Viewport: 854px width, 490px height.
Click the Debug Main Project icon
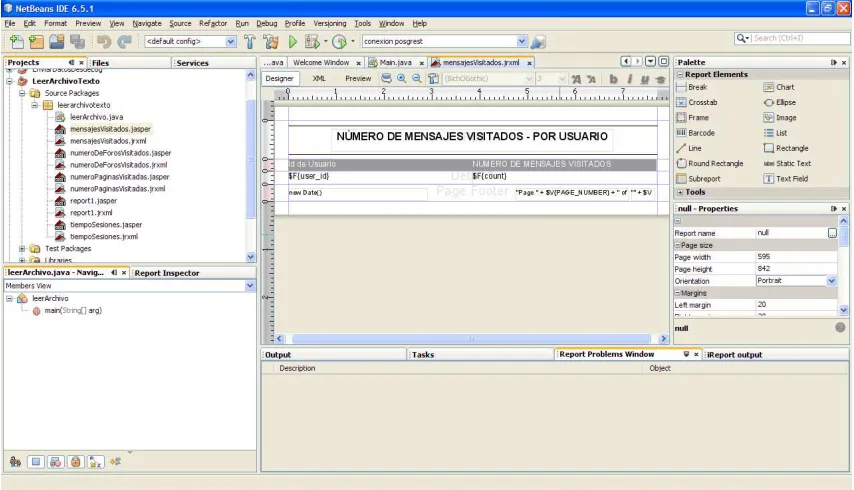point(312,41)
